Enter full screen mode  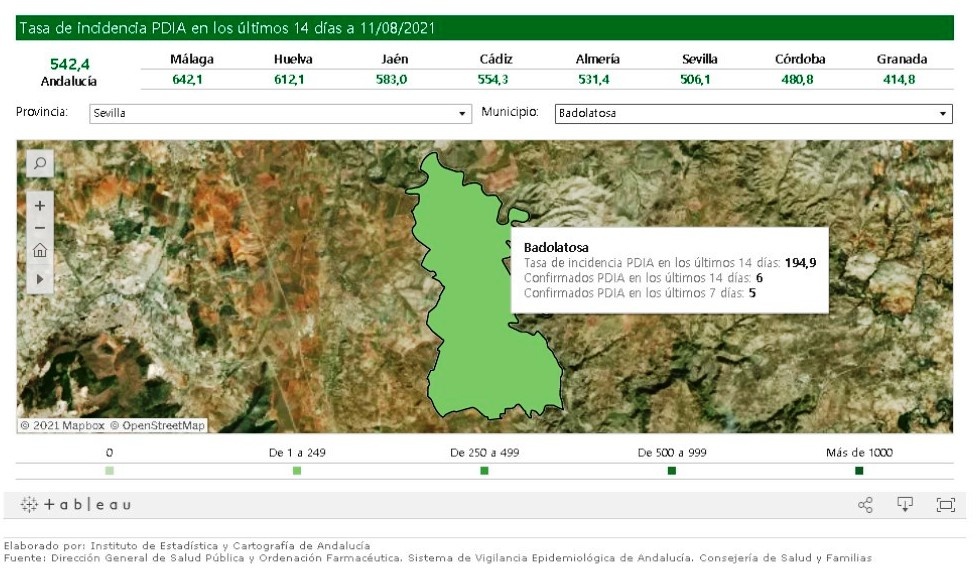coord(945,505)
